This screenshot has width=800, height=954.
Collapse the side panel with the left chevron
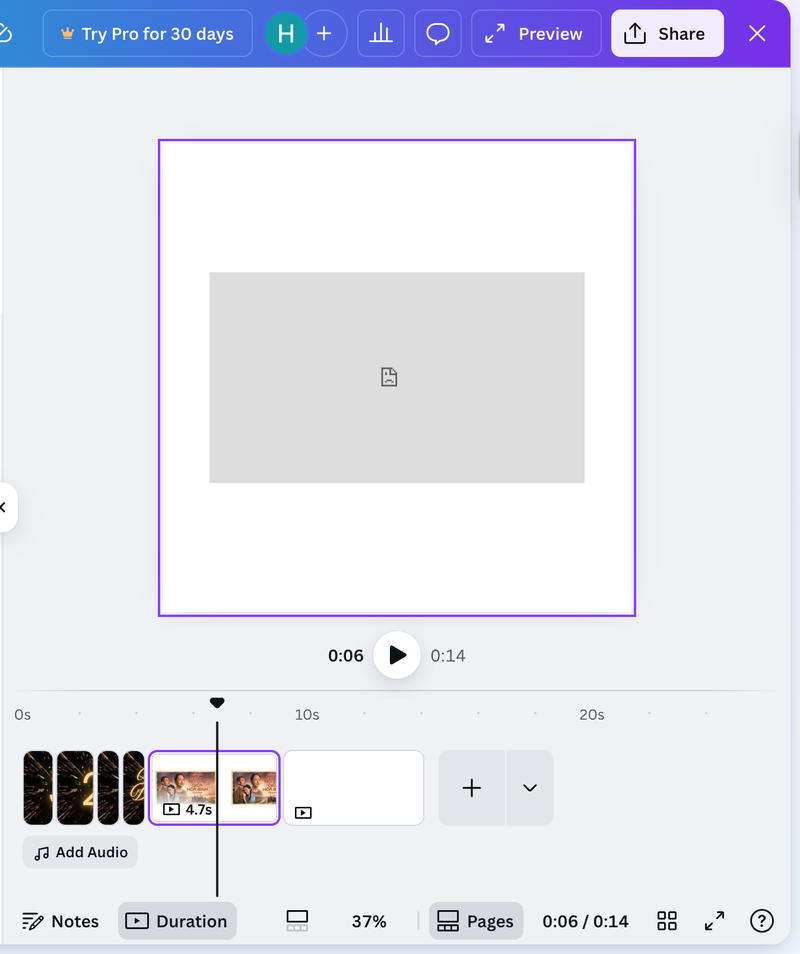pos(4,507)
